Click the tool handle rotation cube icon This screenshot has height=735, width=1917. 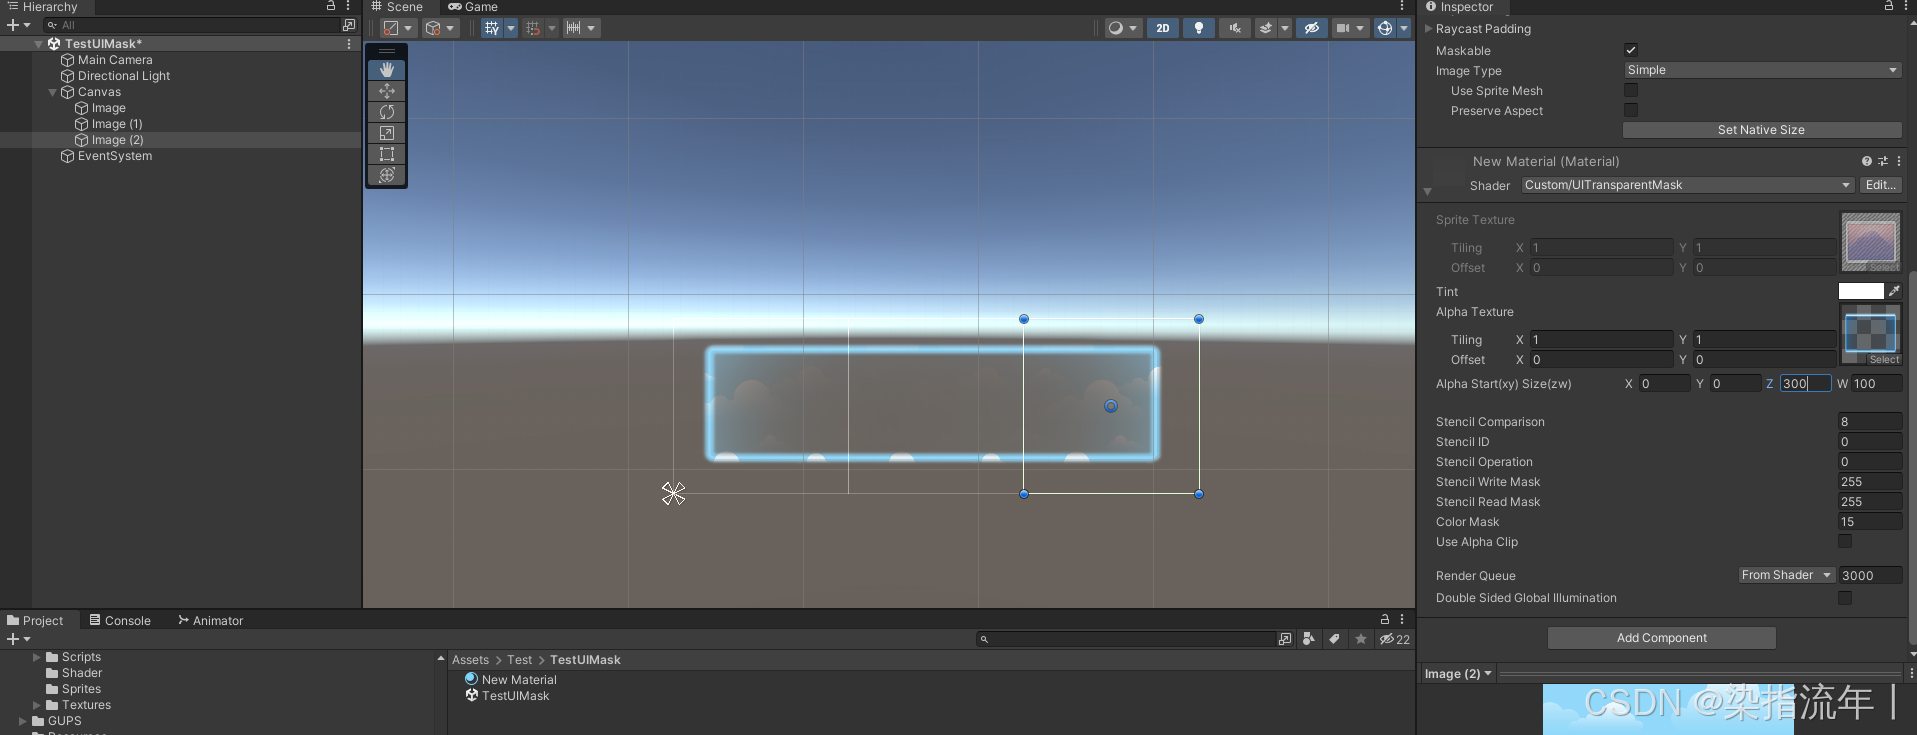440,28
